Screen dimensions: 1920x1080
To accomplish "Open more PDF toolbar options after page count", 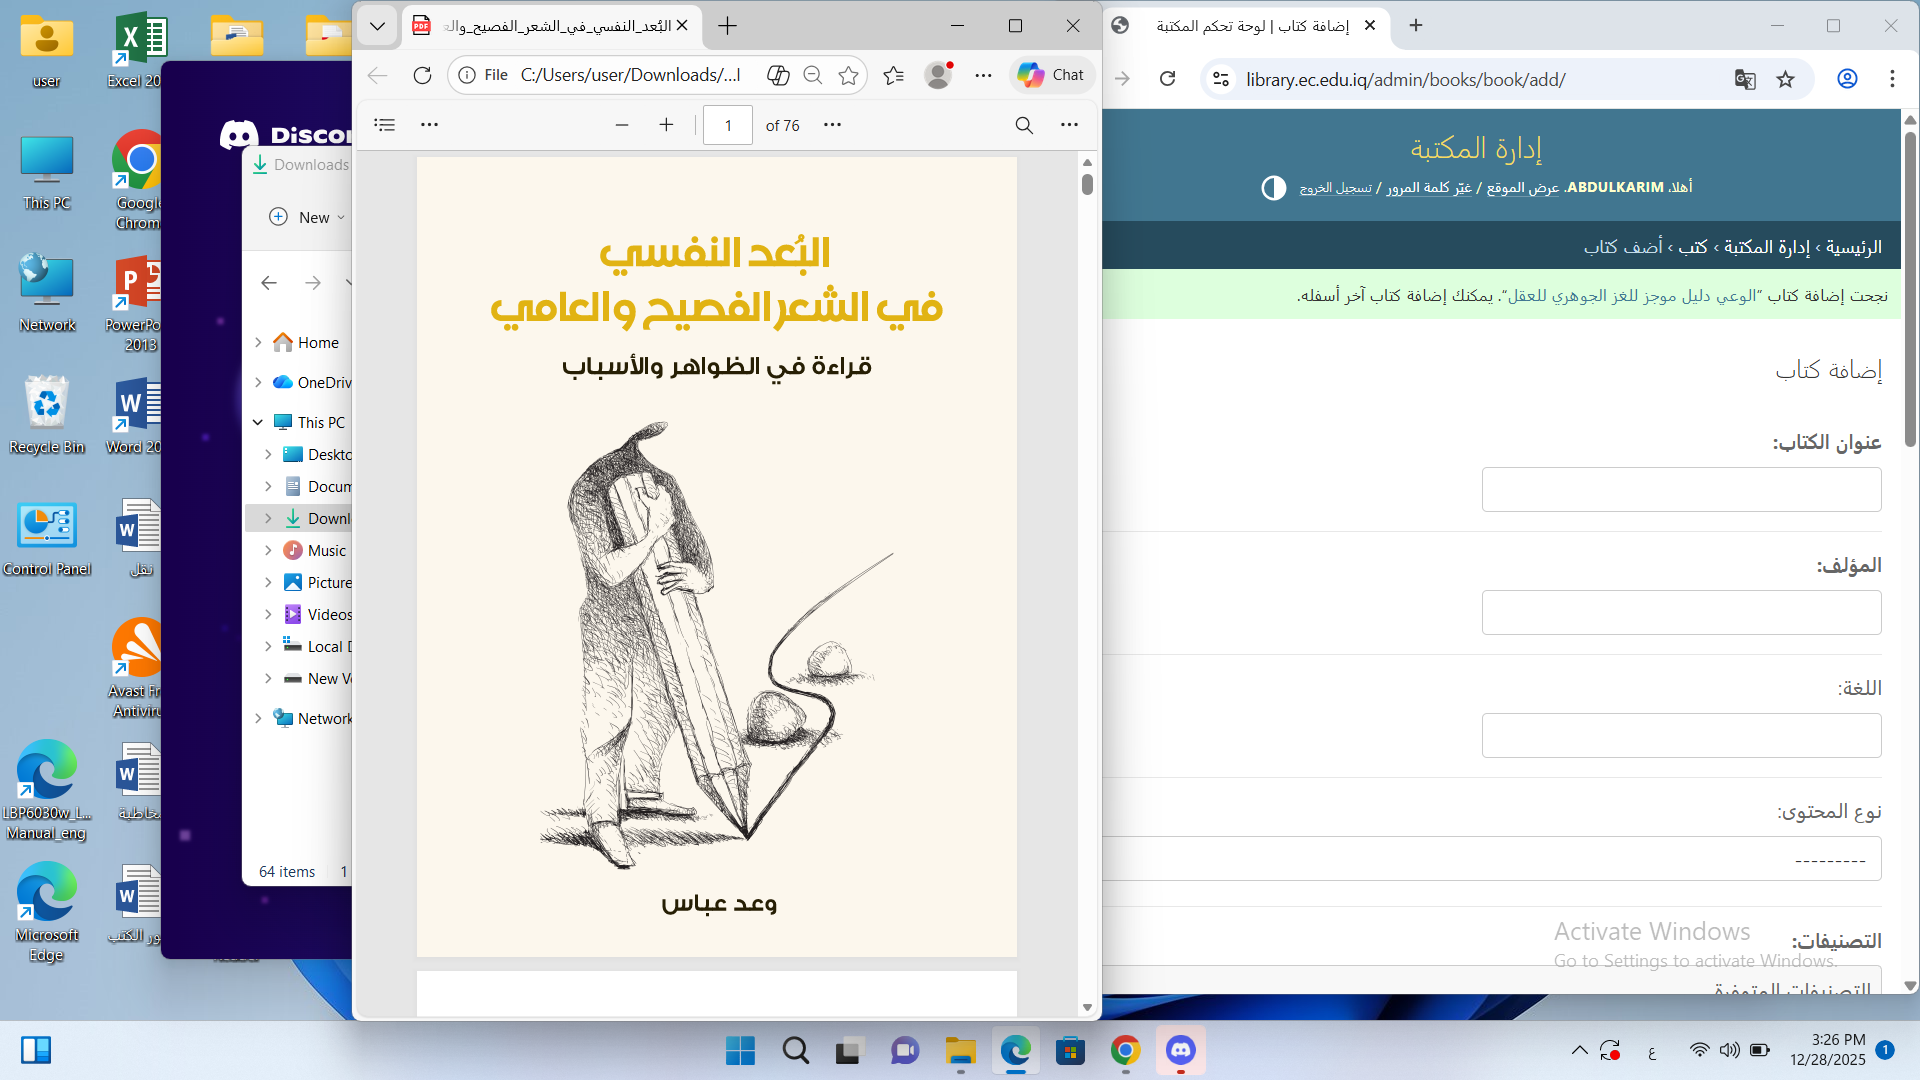I will click(x=832, y=125).
